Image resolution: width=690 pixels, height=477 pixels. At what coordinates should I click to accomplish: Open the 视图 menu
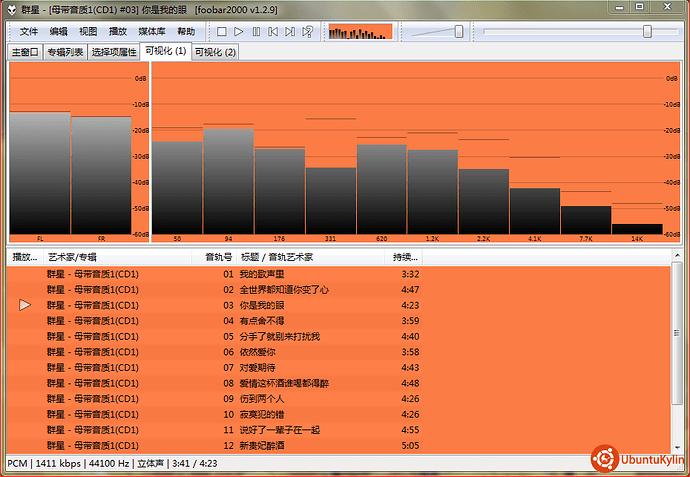pyautogui.click(x=88, y=32)
